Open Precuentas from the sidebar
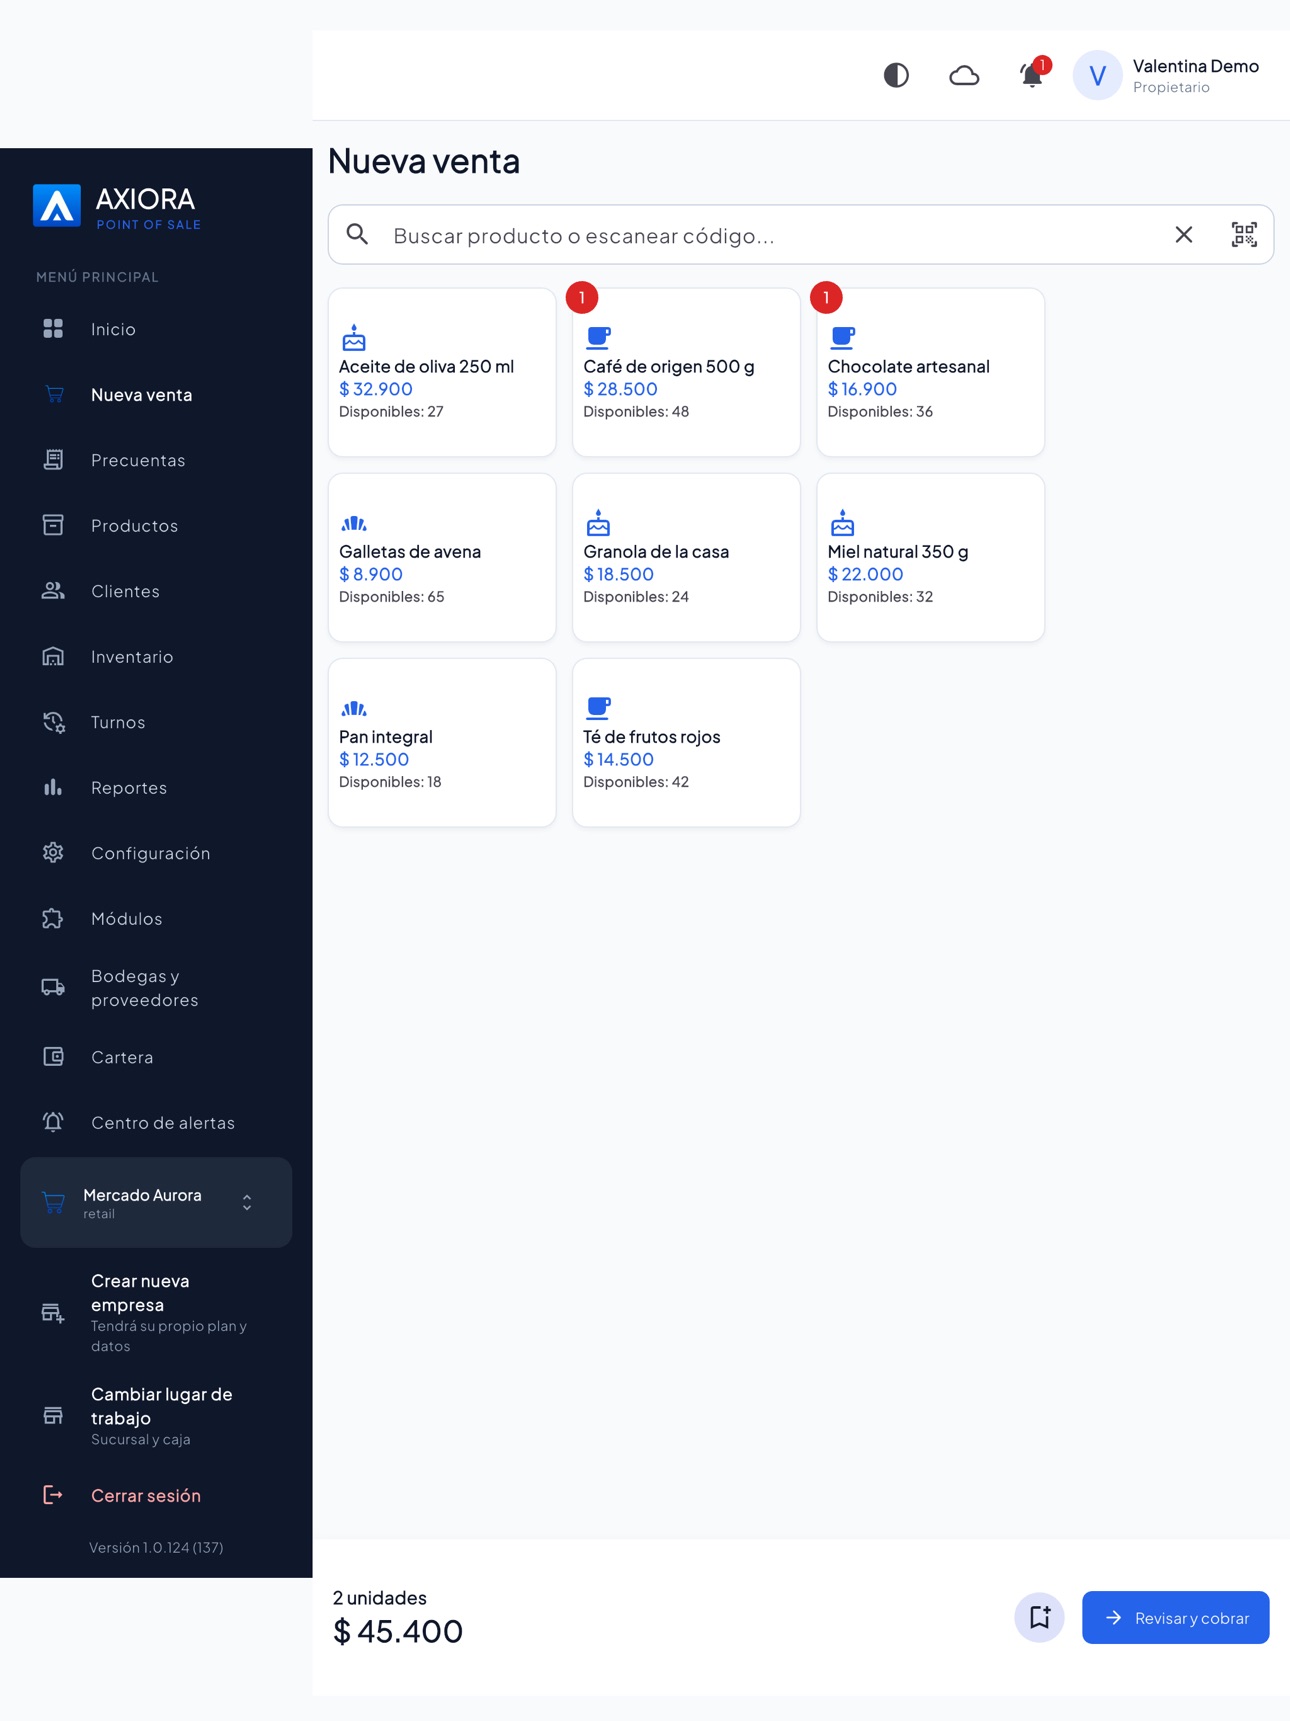The image size is (1290, 1721). [156, 460]
